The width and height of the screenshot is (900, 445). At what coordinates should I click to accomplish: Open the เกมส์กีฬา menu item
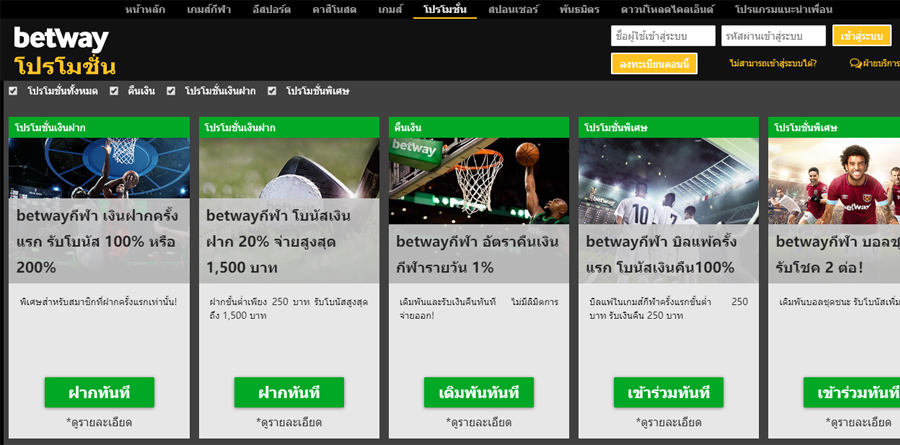(x=209, y=9)
